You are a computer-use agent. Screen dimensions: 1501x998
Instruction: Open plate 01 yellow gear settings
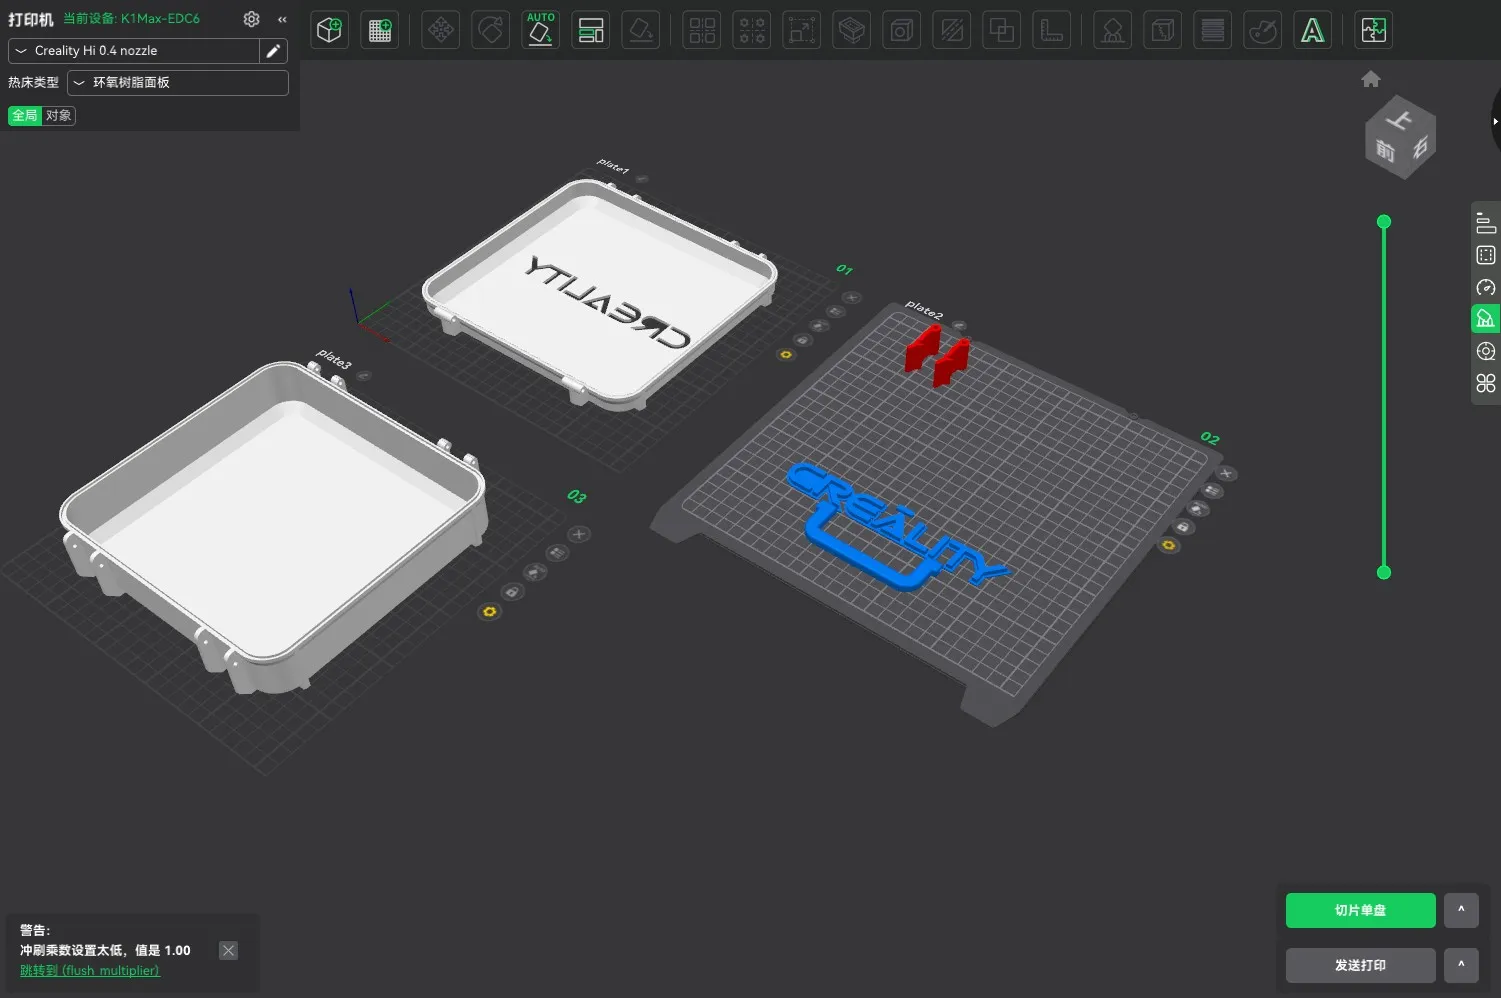(x=785, y=354)
